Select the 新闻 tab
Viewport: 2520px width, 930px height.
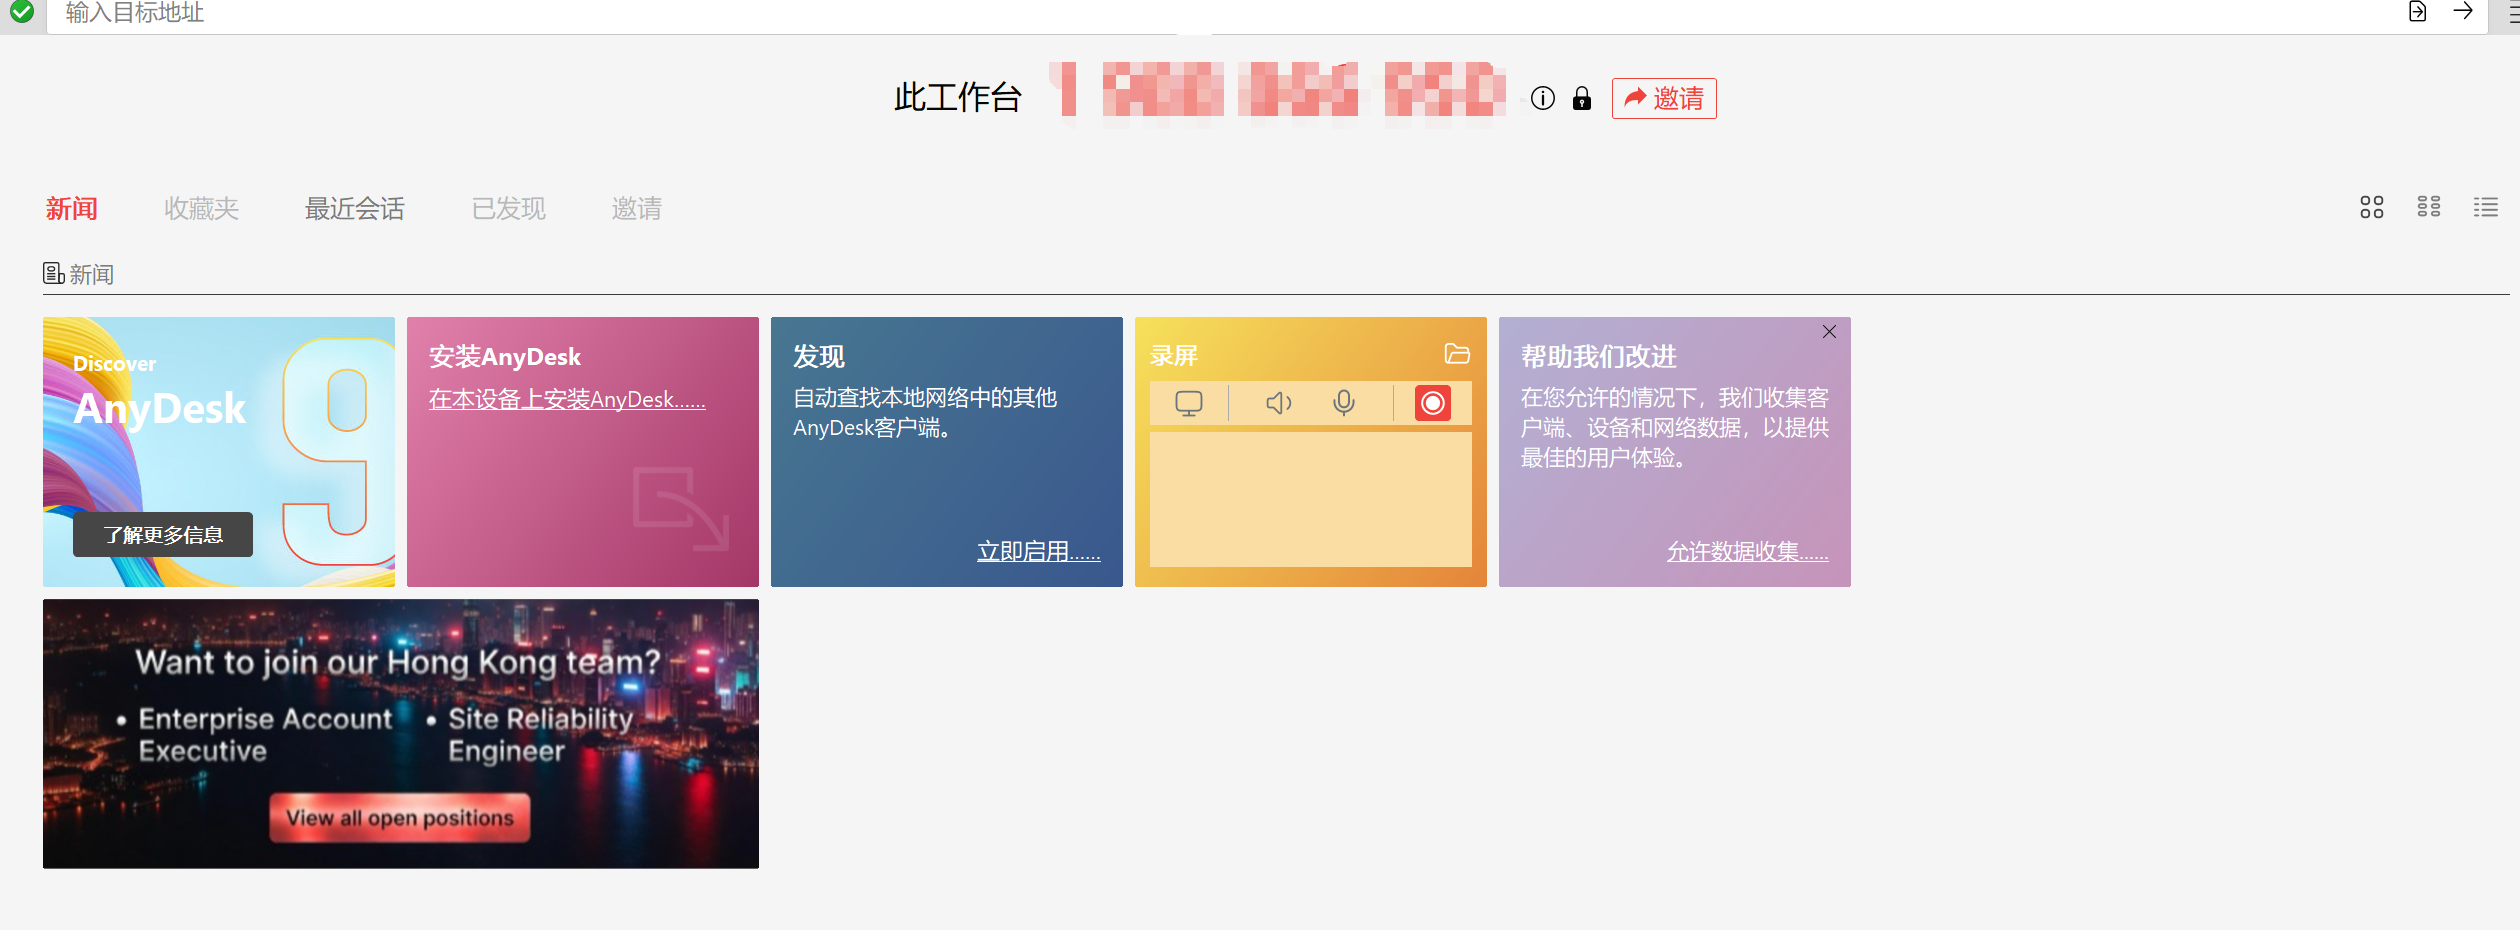pyautogui.click(x=72, y=208)
